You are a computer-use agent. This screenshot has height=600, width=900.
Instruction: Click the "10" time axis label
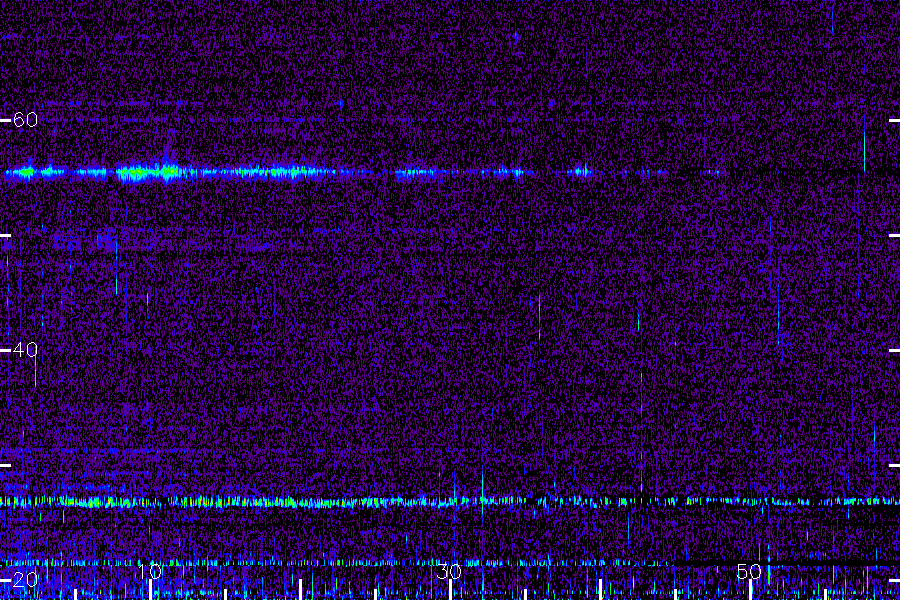[x=150, y=571]
